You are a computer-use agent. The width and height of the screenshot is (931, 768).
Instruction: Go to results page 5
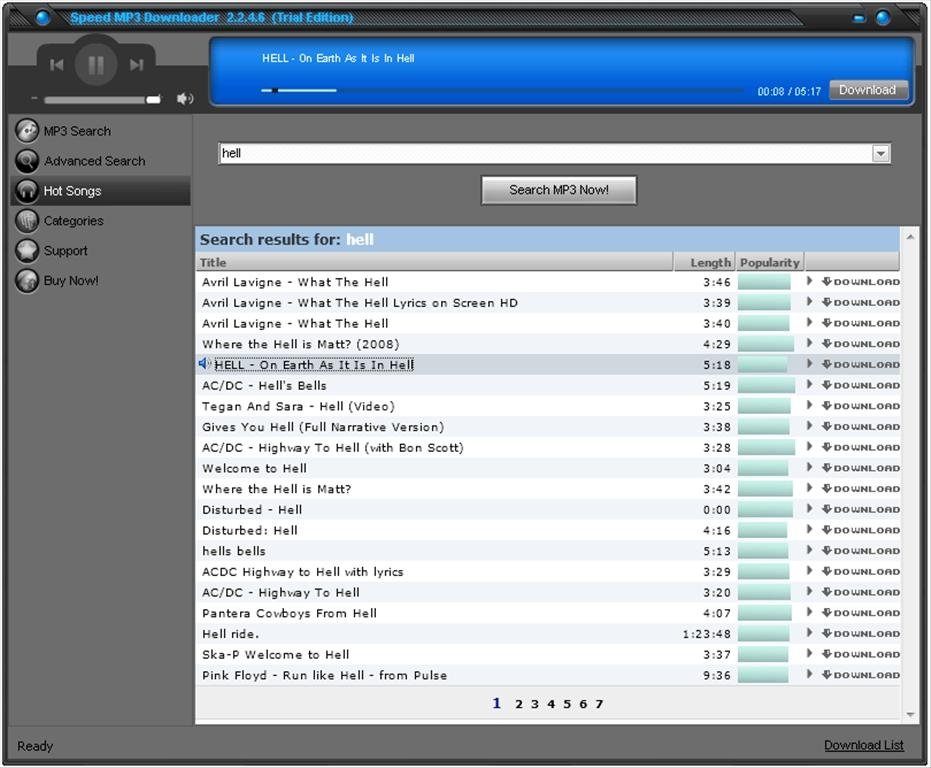click(567, 704)
